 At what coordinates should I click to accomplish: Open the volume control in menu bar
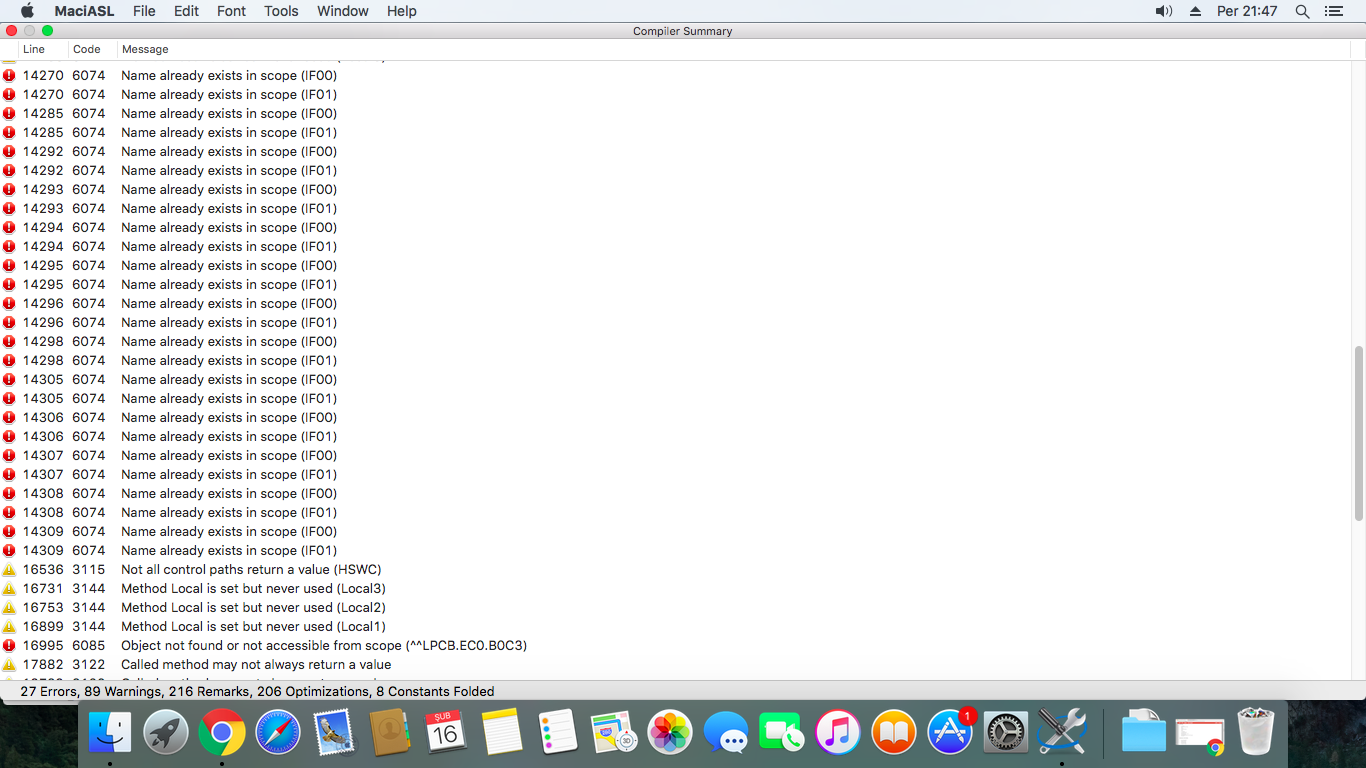1163,11
